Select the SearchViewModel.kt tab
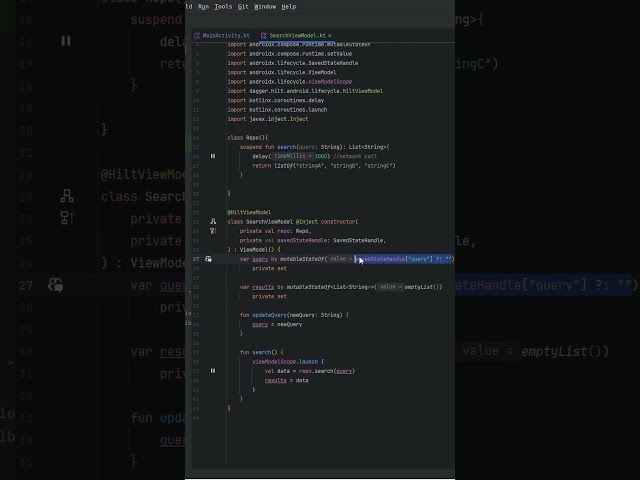 297,36
